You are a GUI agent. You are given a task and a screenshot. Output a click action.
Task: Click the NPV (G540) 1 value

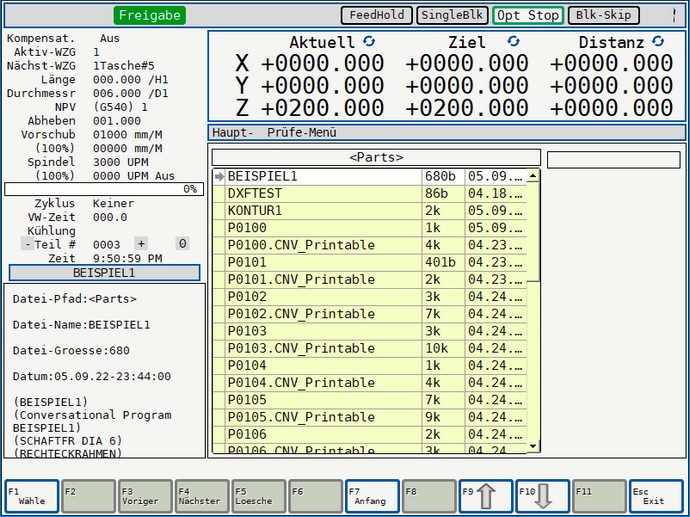[x=120, y=107]
